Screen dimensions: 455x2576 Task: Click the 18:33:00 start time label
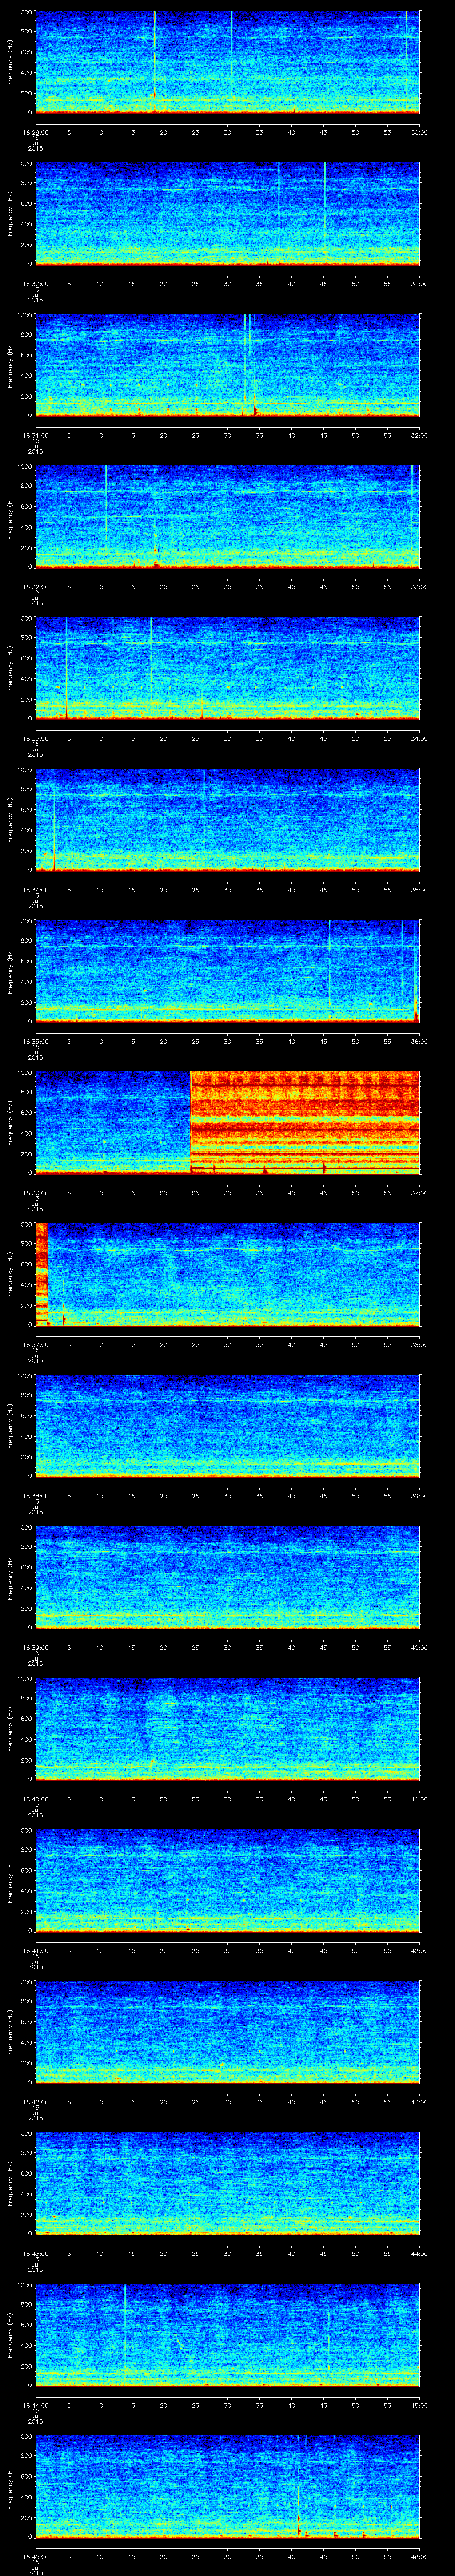point(35,738)
